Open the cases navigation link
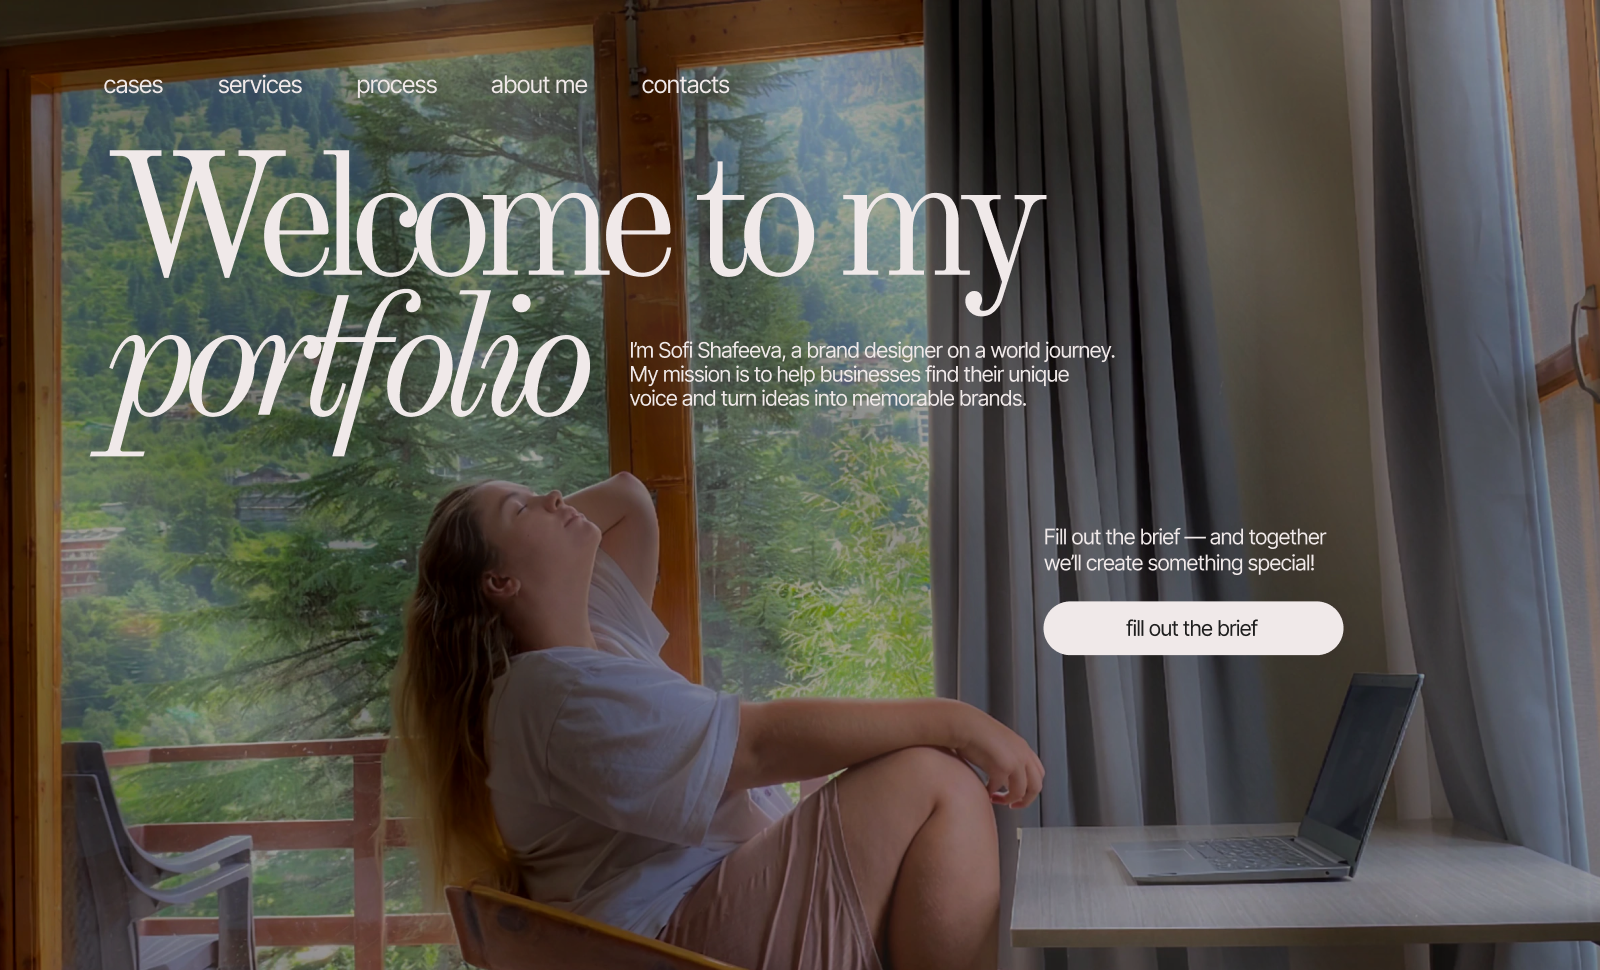The width and height of the screenshot is (1600, 970). [133, 85]
